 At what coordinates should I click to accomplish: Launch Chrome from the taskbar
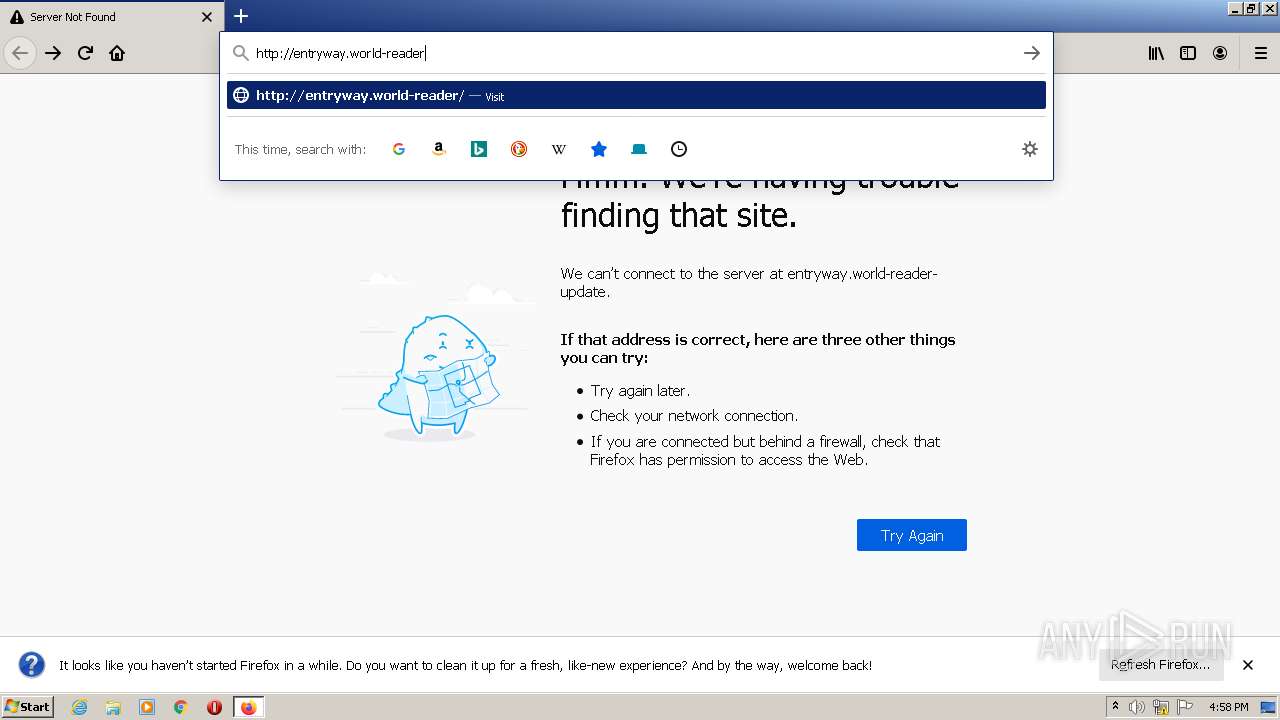[181, 707]
